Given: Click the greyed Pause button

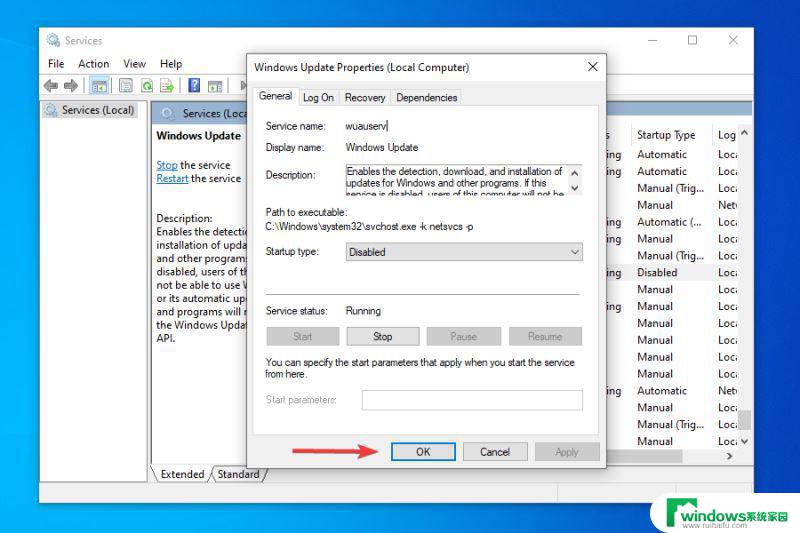Looking at the screenshot, I should pyautogui.click(x=463, y=336).
